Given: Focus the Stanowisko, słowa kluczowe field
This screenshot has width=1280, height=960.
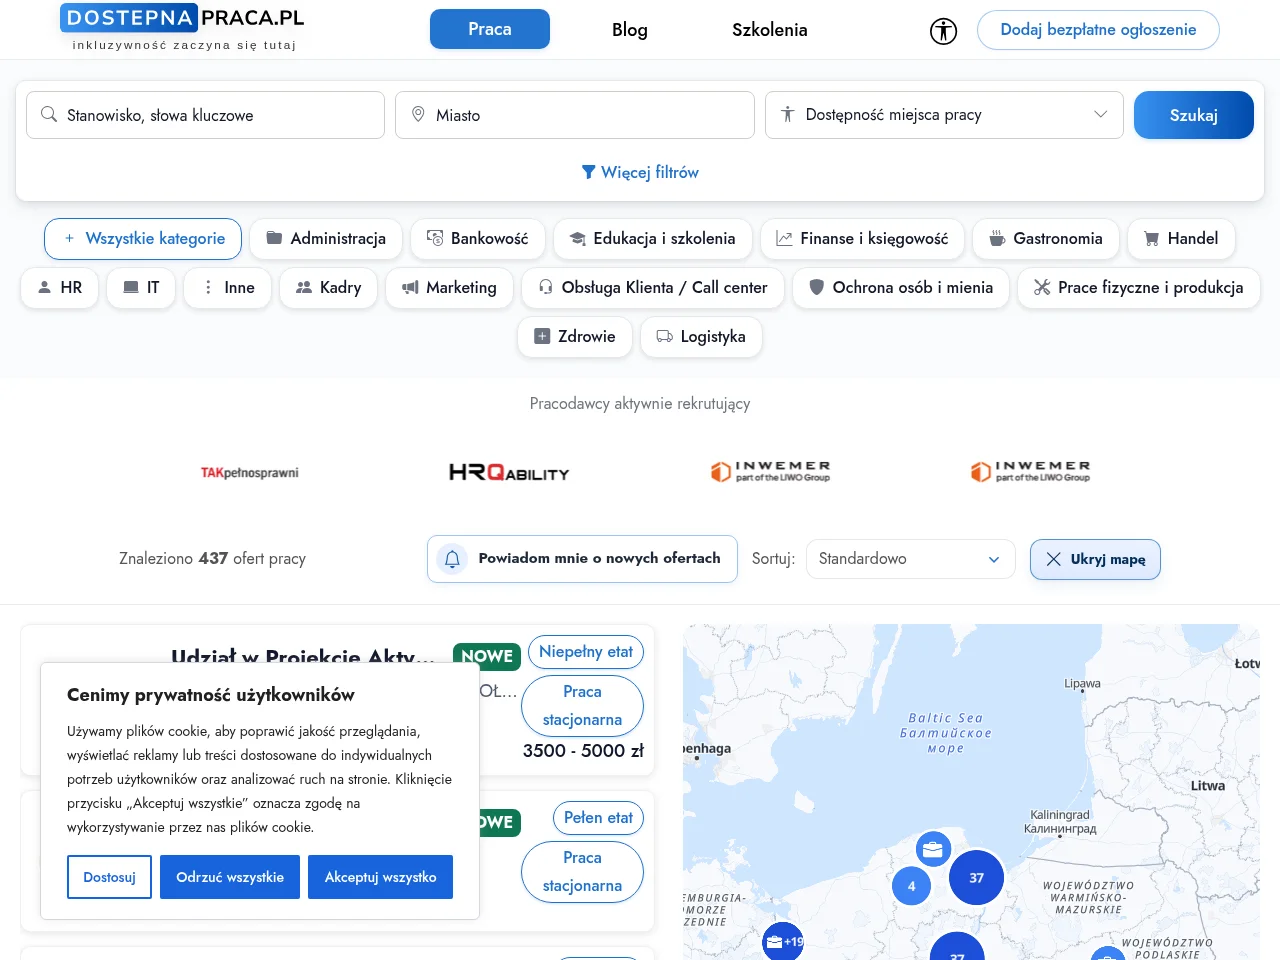Looking at the screenshot, I should (x=205, y=115).
